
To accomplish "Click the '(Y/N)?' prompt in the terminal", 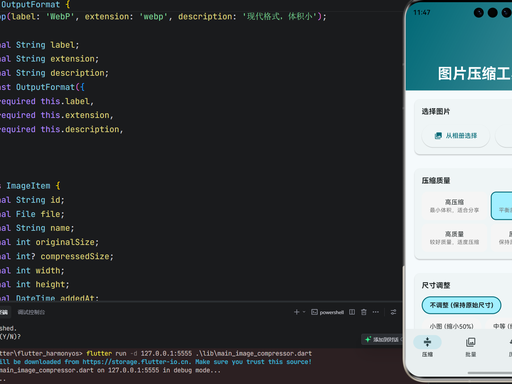I will click(10, 337).
